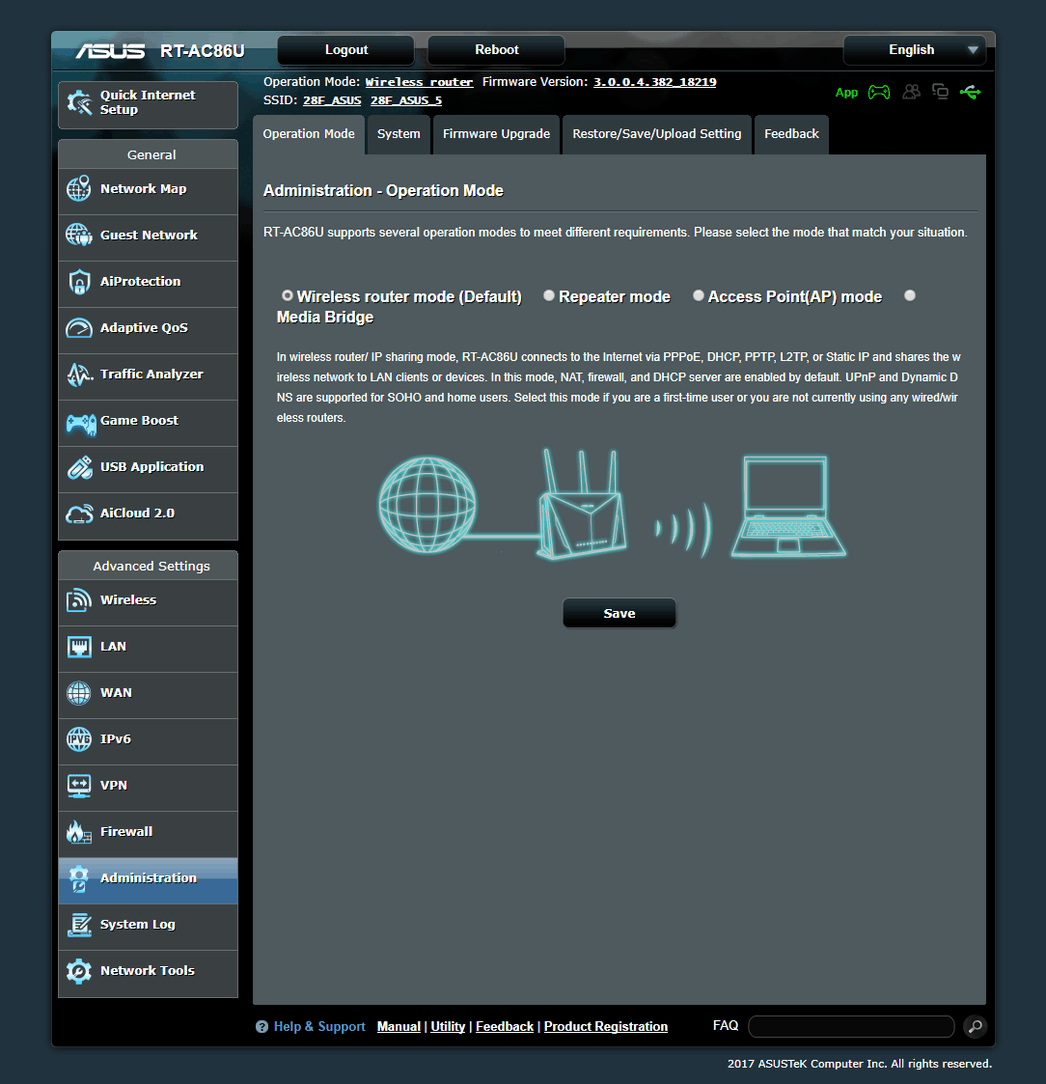This screenshot has height=1084, width=1046.
Task: Click the AiProtection shield icon
Action: pos(79,281)
